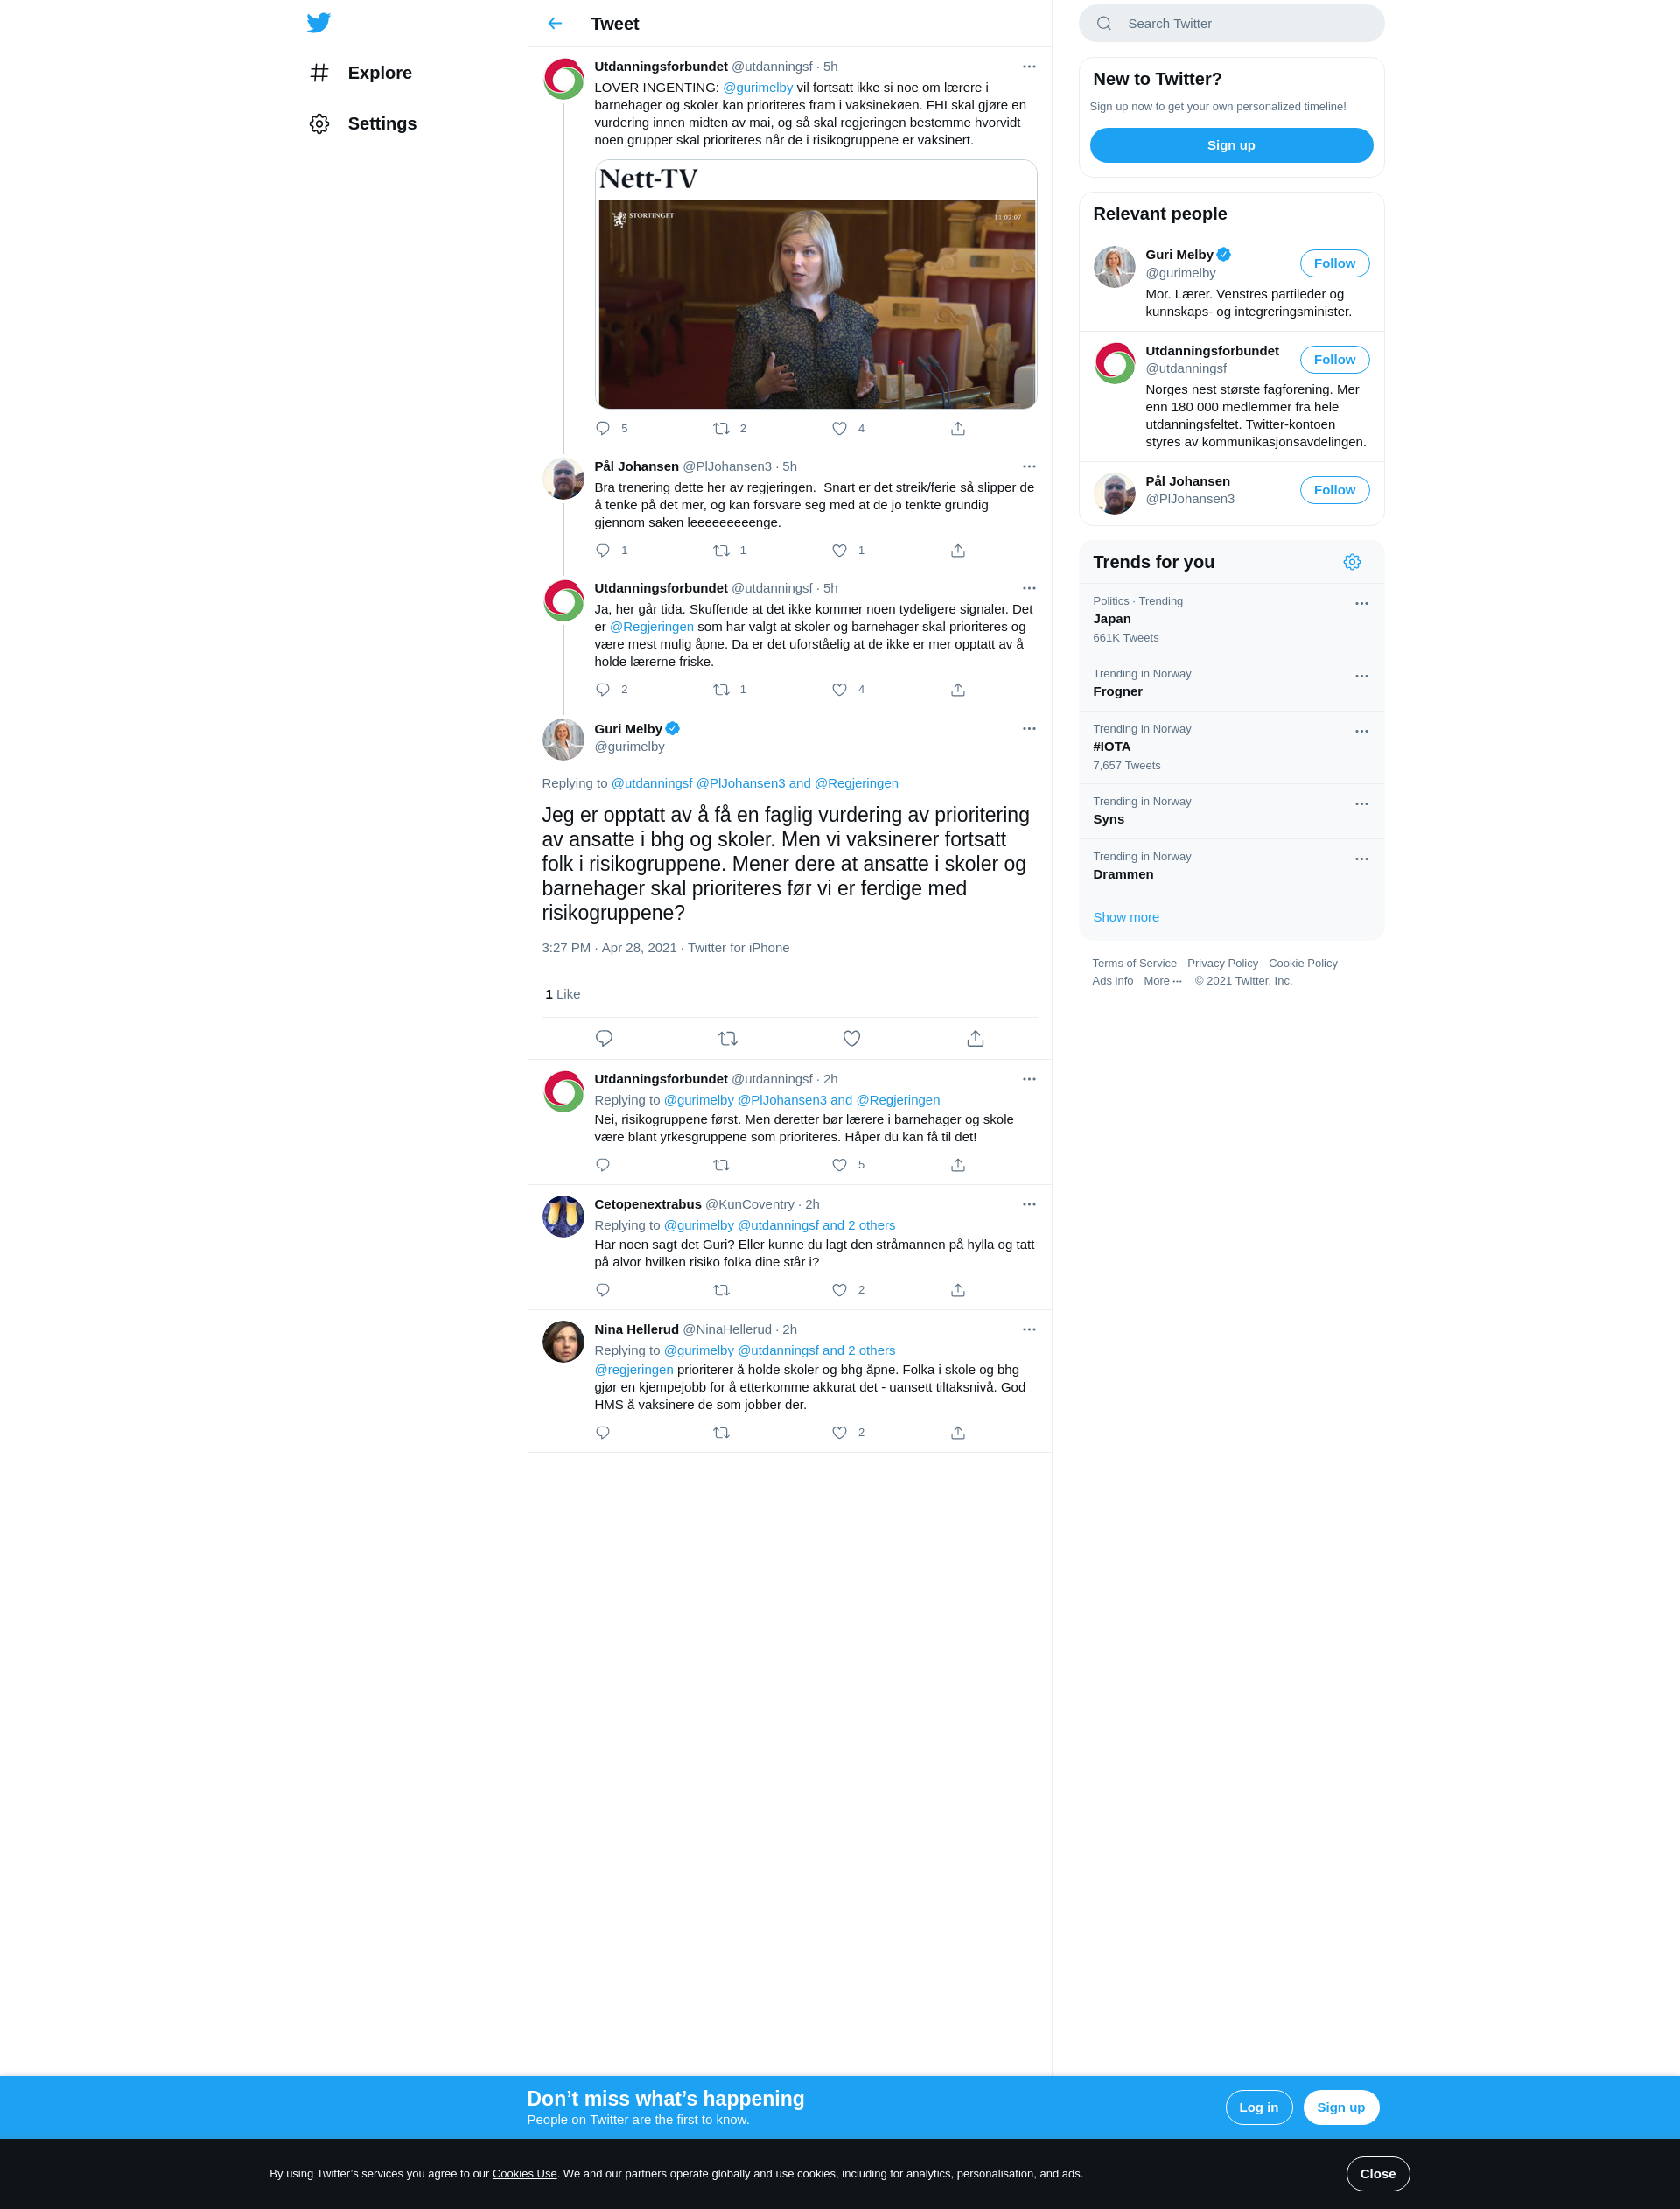The image size is (1680, 2209).
Task: Follow Guri Melby in Relevant people
Action: 1334,263
